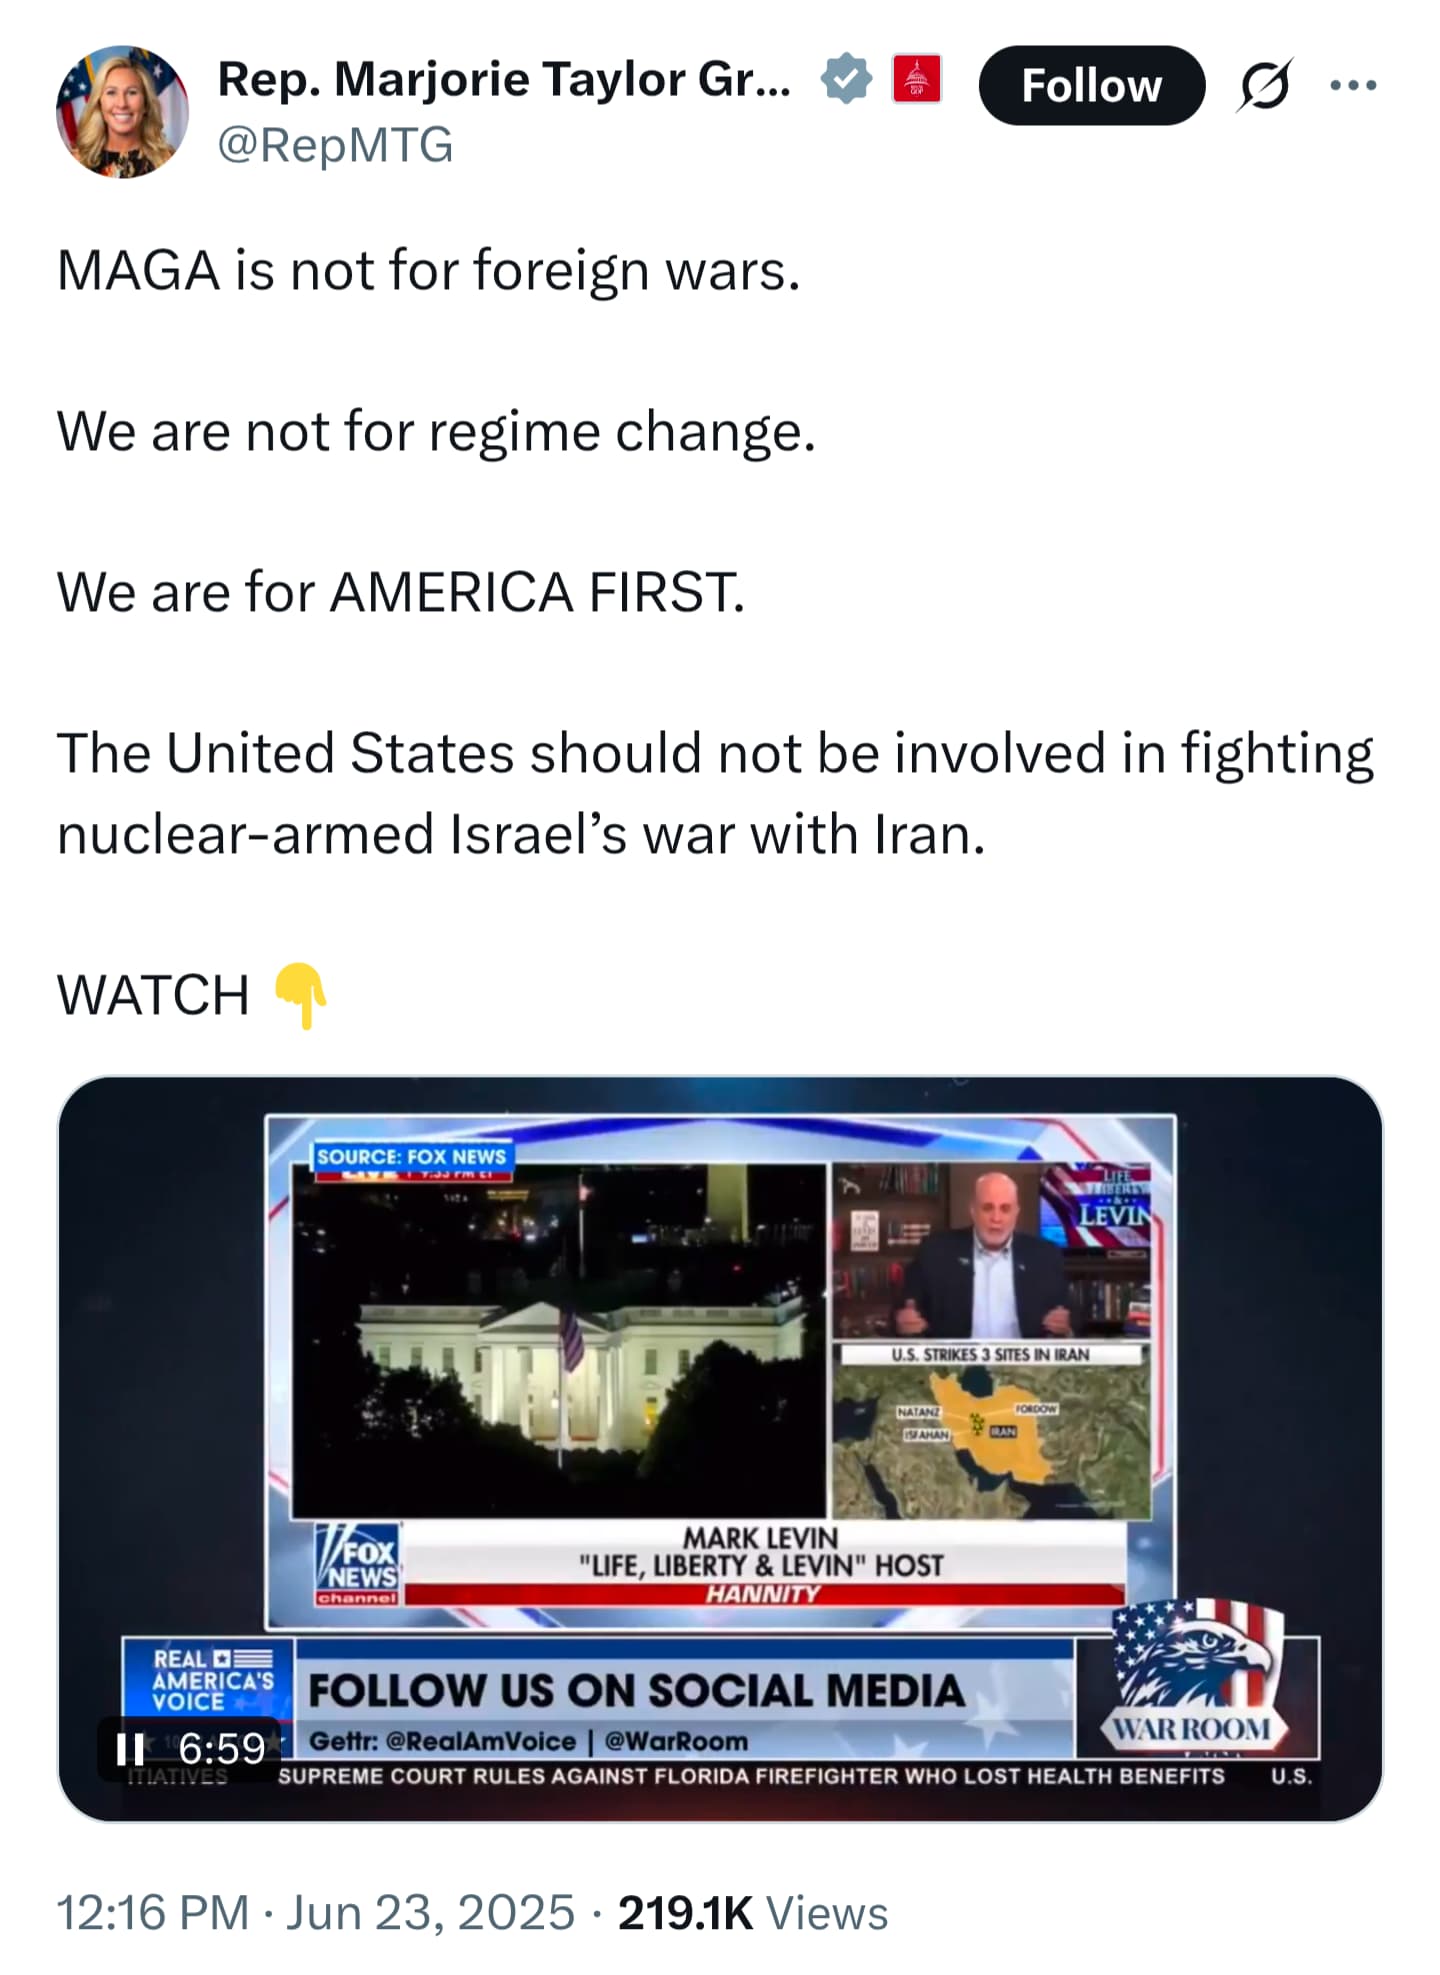This screenshot has width=1440, height=1975.
Task: Pause the video with the pause icon
Action: tap(130, 1749)
